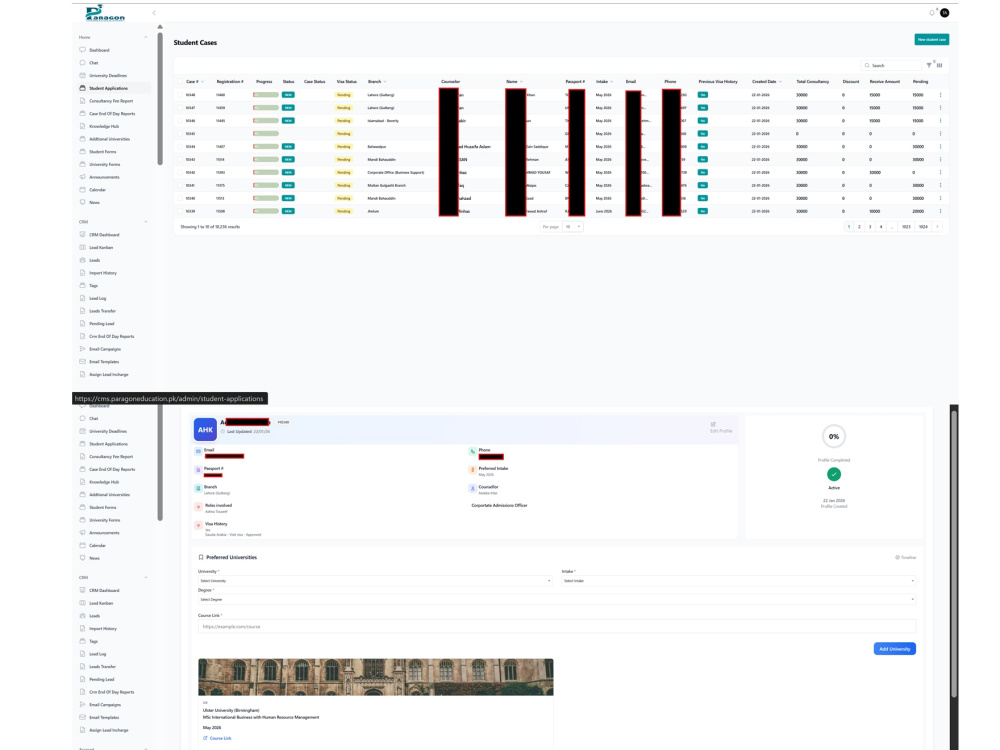The image size is (1000, 750).
Task: Click Leads icon in profile page sidebar
Action: point(82,616)
